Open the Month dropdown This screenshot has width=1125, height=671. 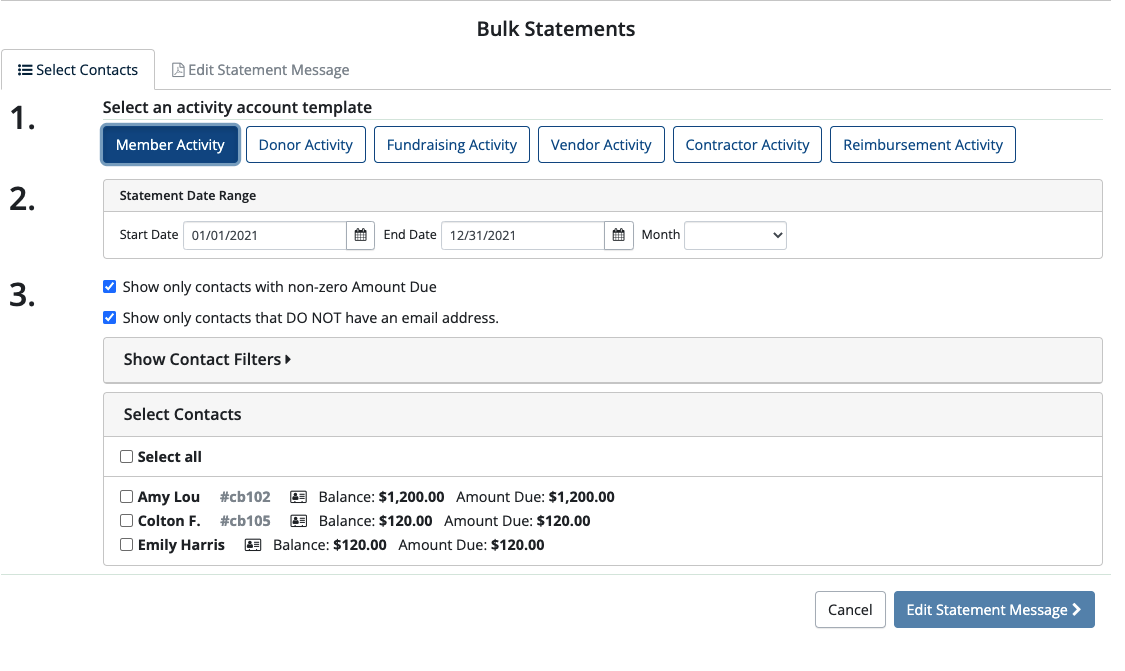[x=735, y=235]
